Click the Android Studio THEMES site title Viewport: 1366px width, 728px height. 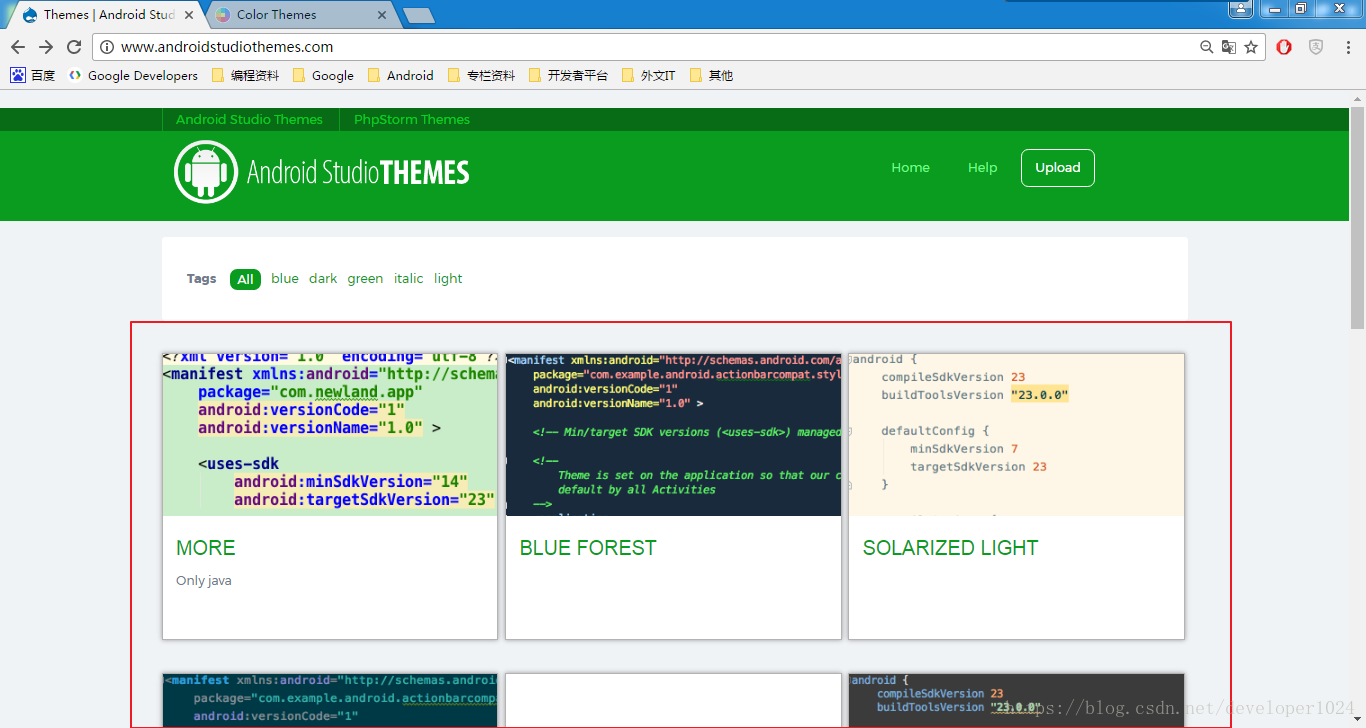(358, 172)
